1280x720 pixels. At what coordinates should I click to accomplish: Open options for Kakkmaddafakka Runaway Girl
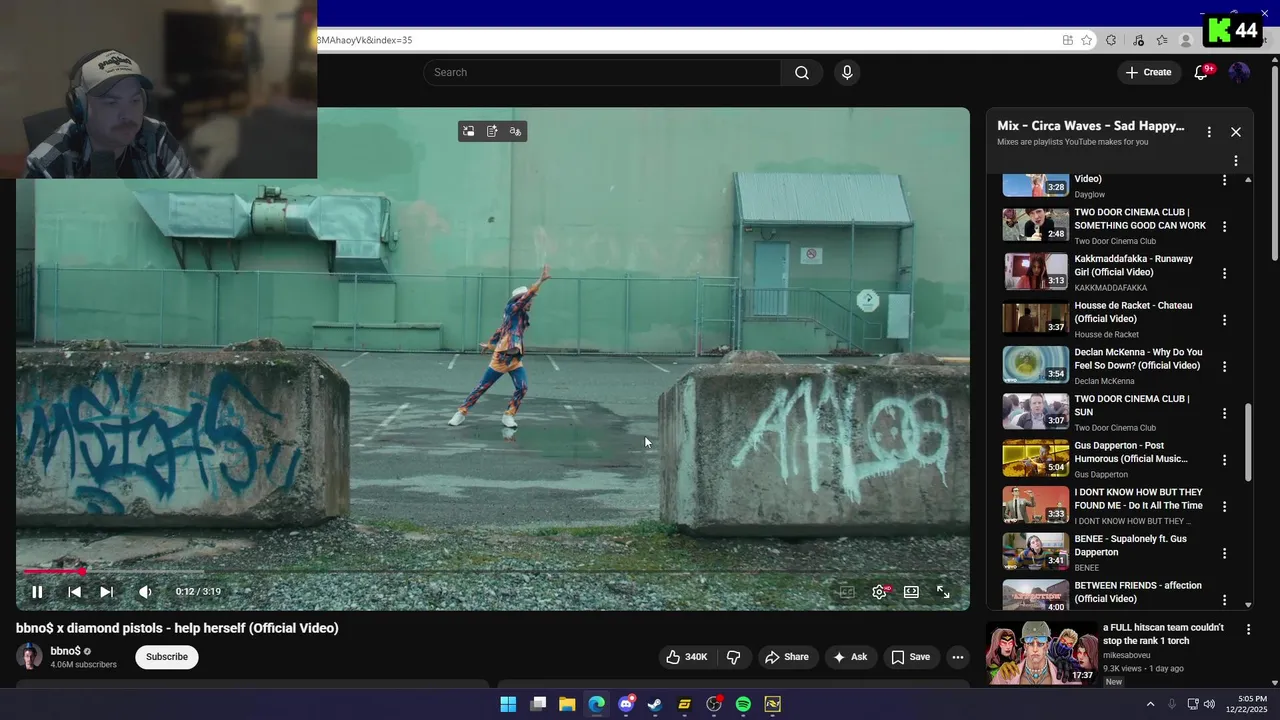click(x=1224, y=273)
